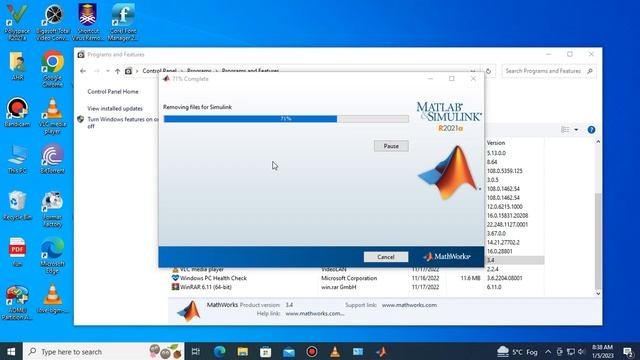Open the Windows Start menu
640x360 pixels.
(x=11, y=351)
